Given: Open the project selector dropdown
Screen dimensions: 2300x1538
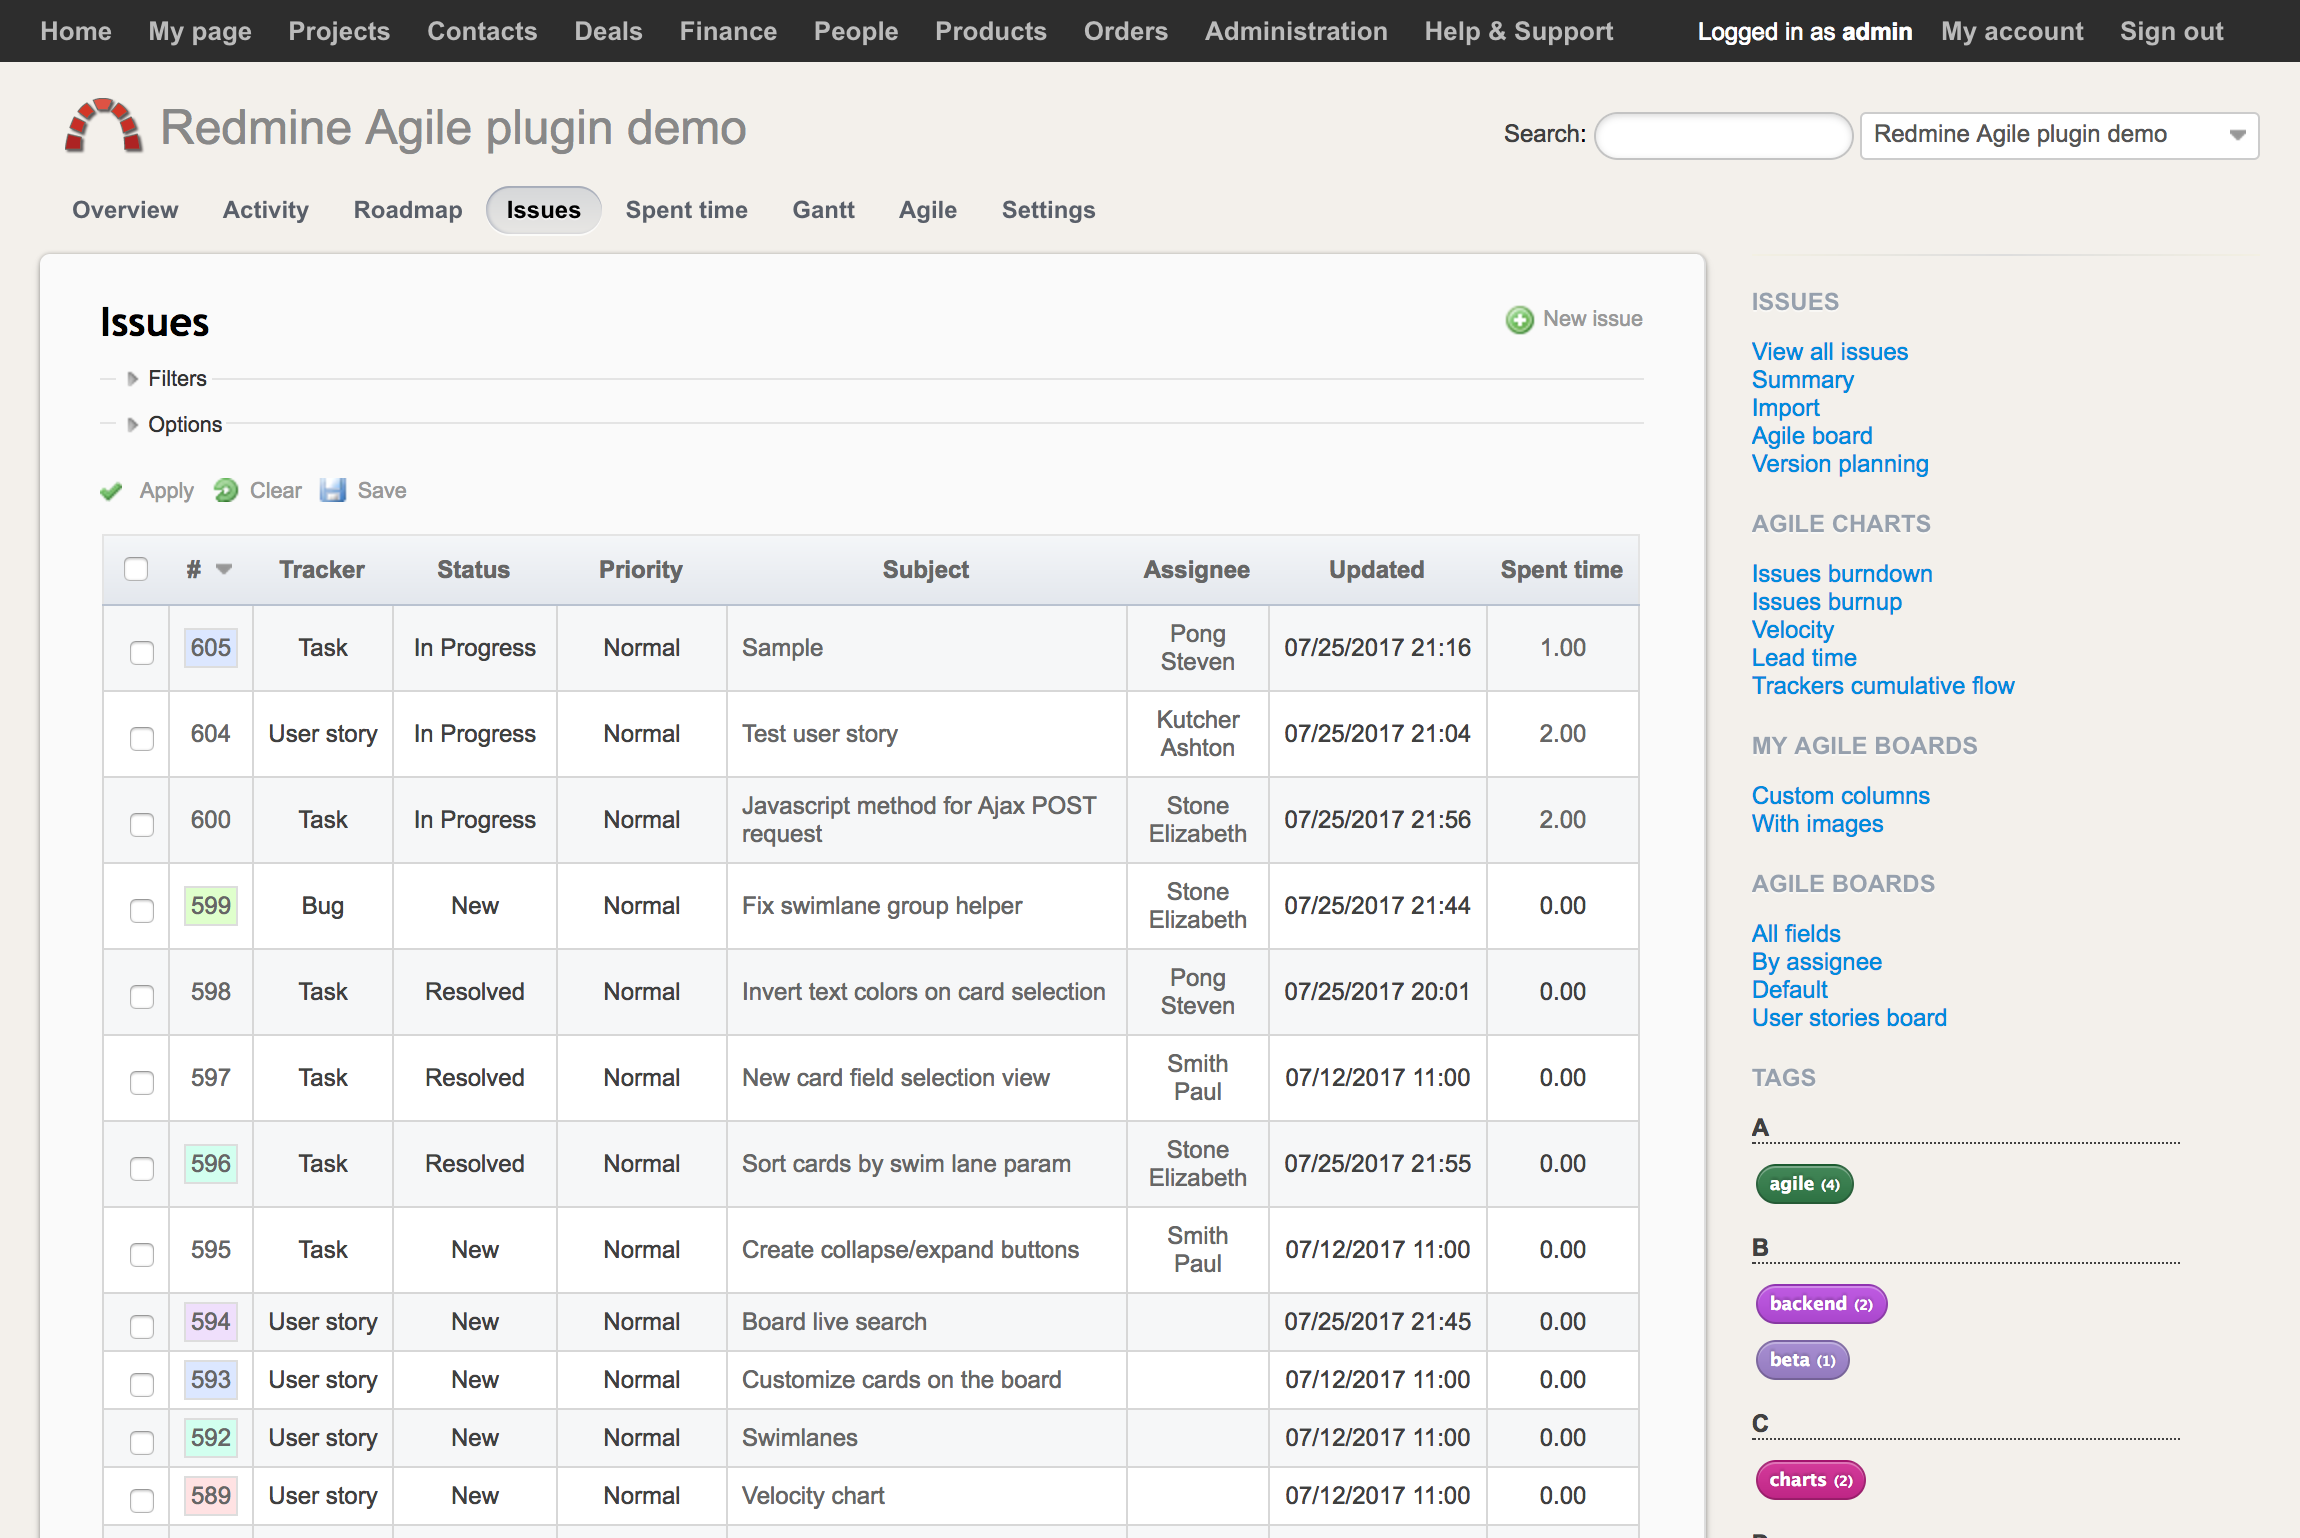Looking at the screenshot, I should (x=2058, y=135).
